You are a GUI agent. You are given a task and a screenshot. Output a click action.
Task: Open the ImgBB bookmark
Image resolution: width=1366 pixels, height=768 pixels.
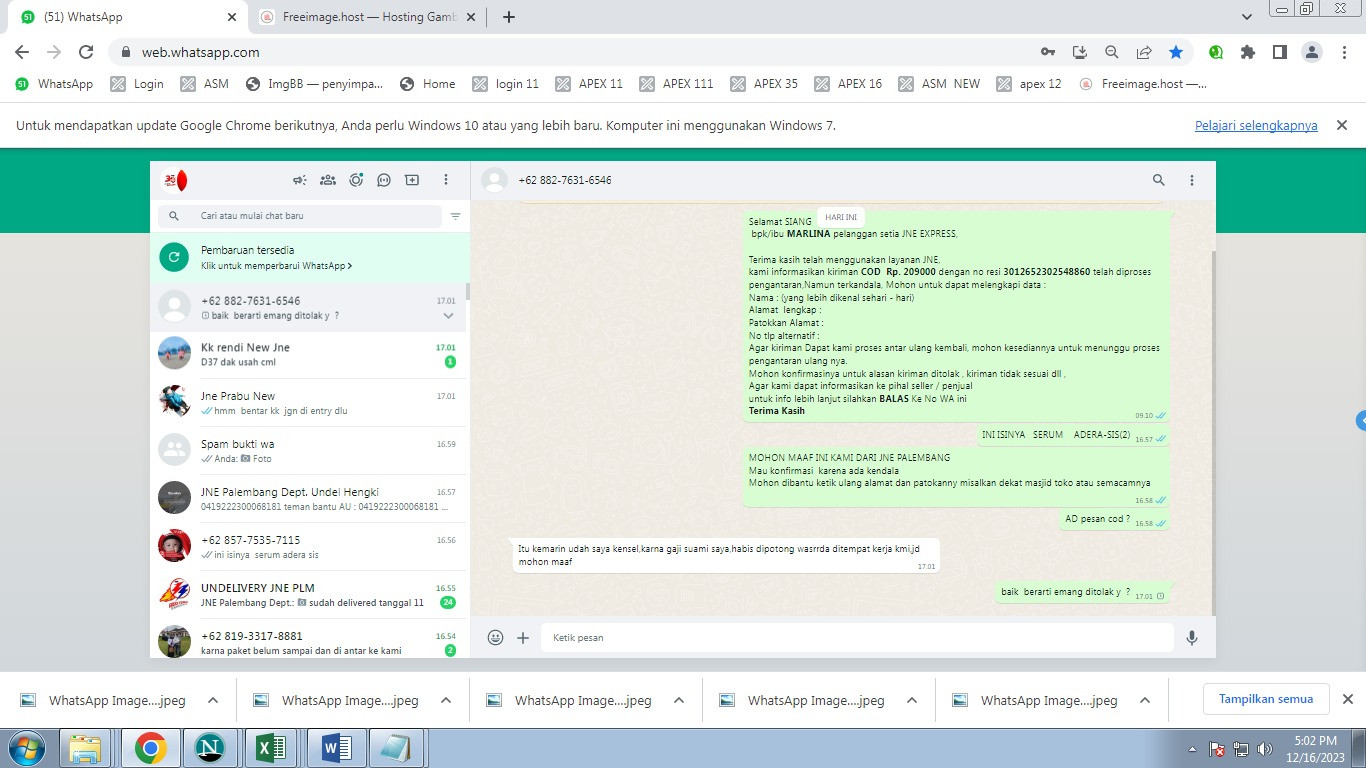(x=314, y=84)
